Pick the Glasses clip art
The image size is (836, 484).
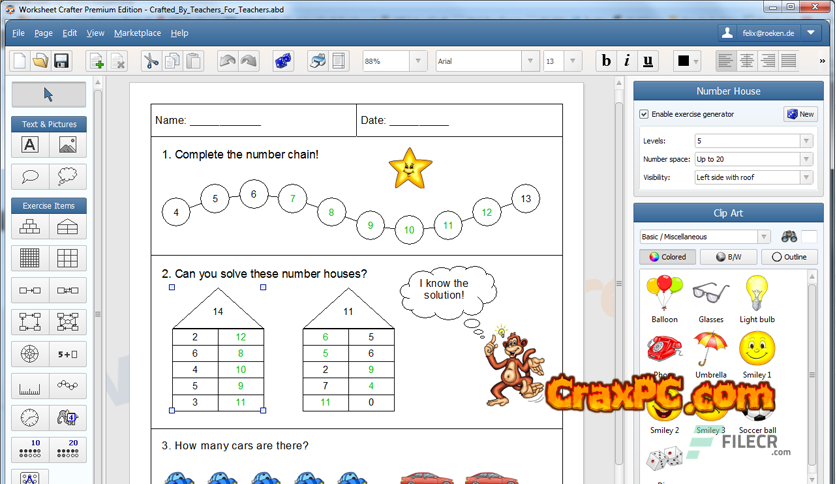coord(711,299)
